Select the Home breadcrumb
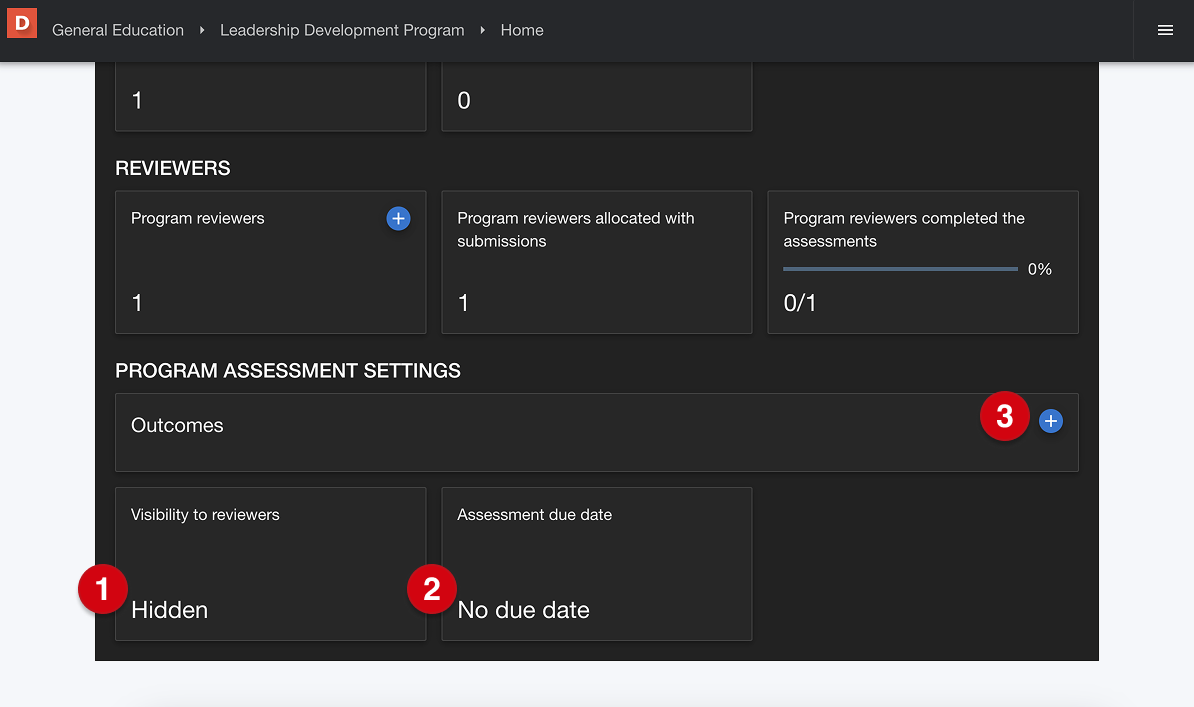 coord(522,30)
